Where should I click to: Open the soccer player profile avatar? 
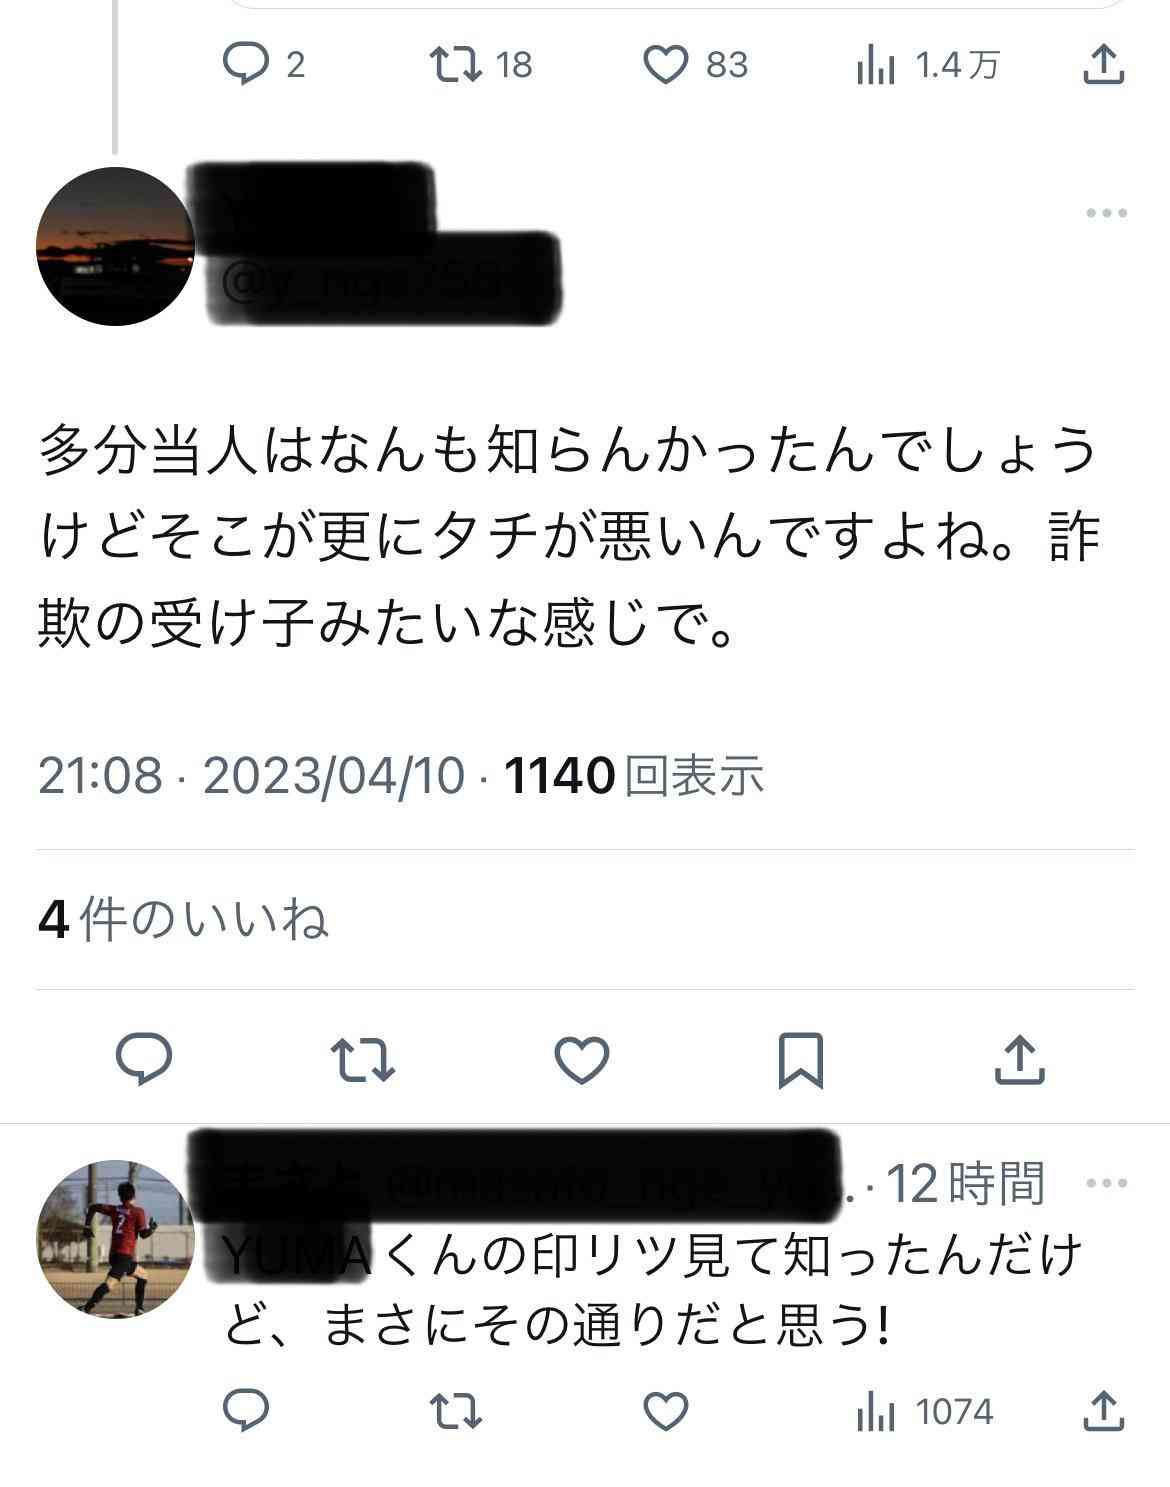coord(116,1238)
